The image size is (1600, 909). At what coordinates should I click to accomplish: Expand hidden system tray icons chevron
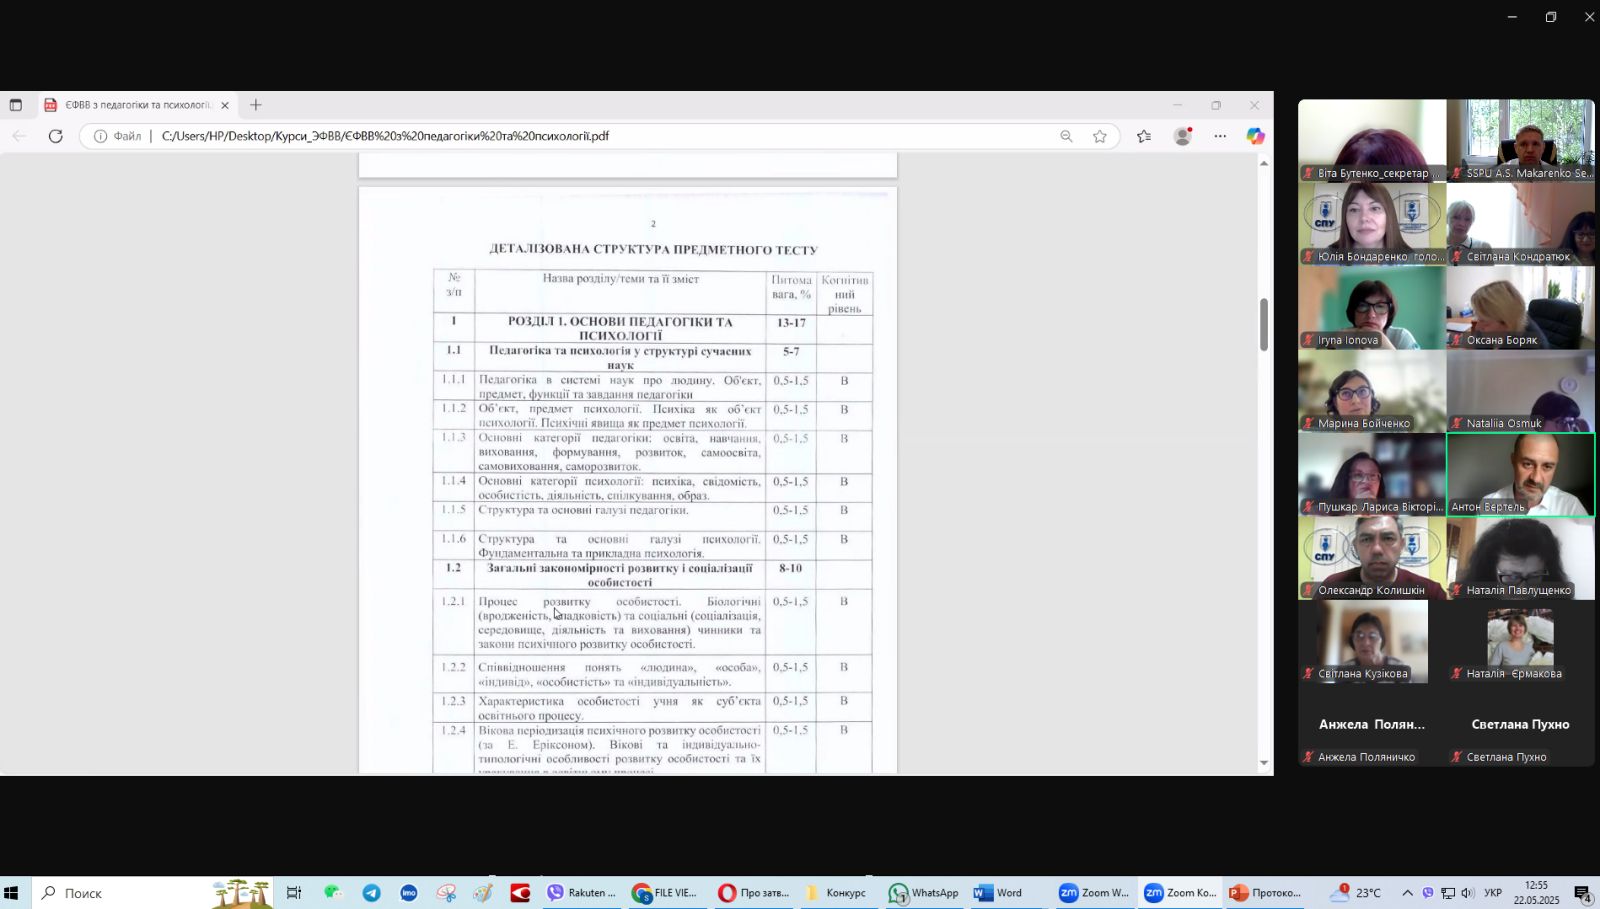pos(1407,893)
